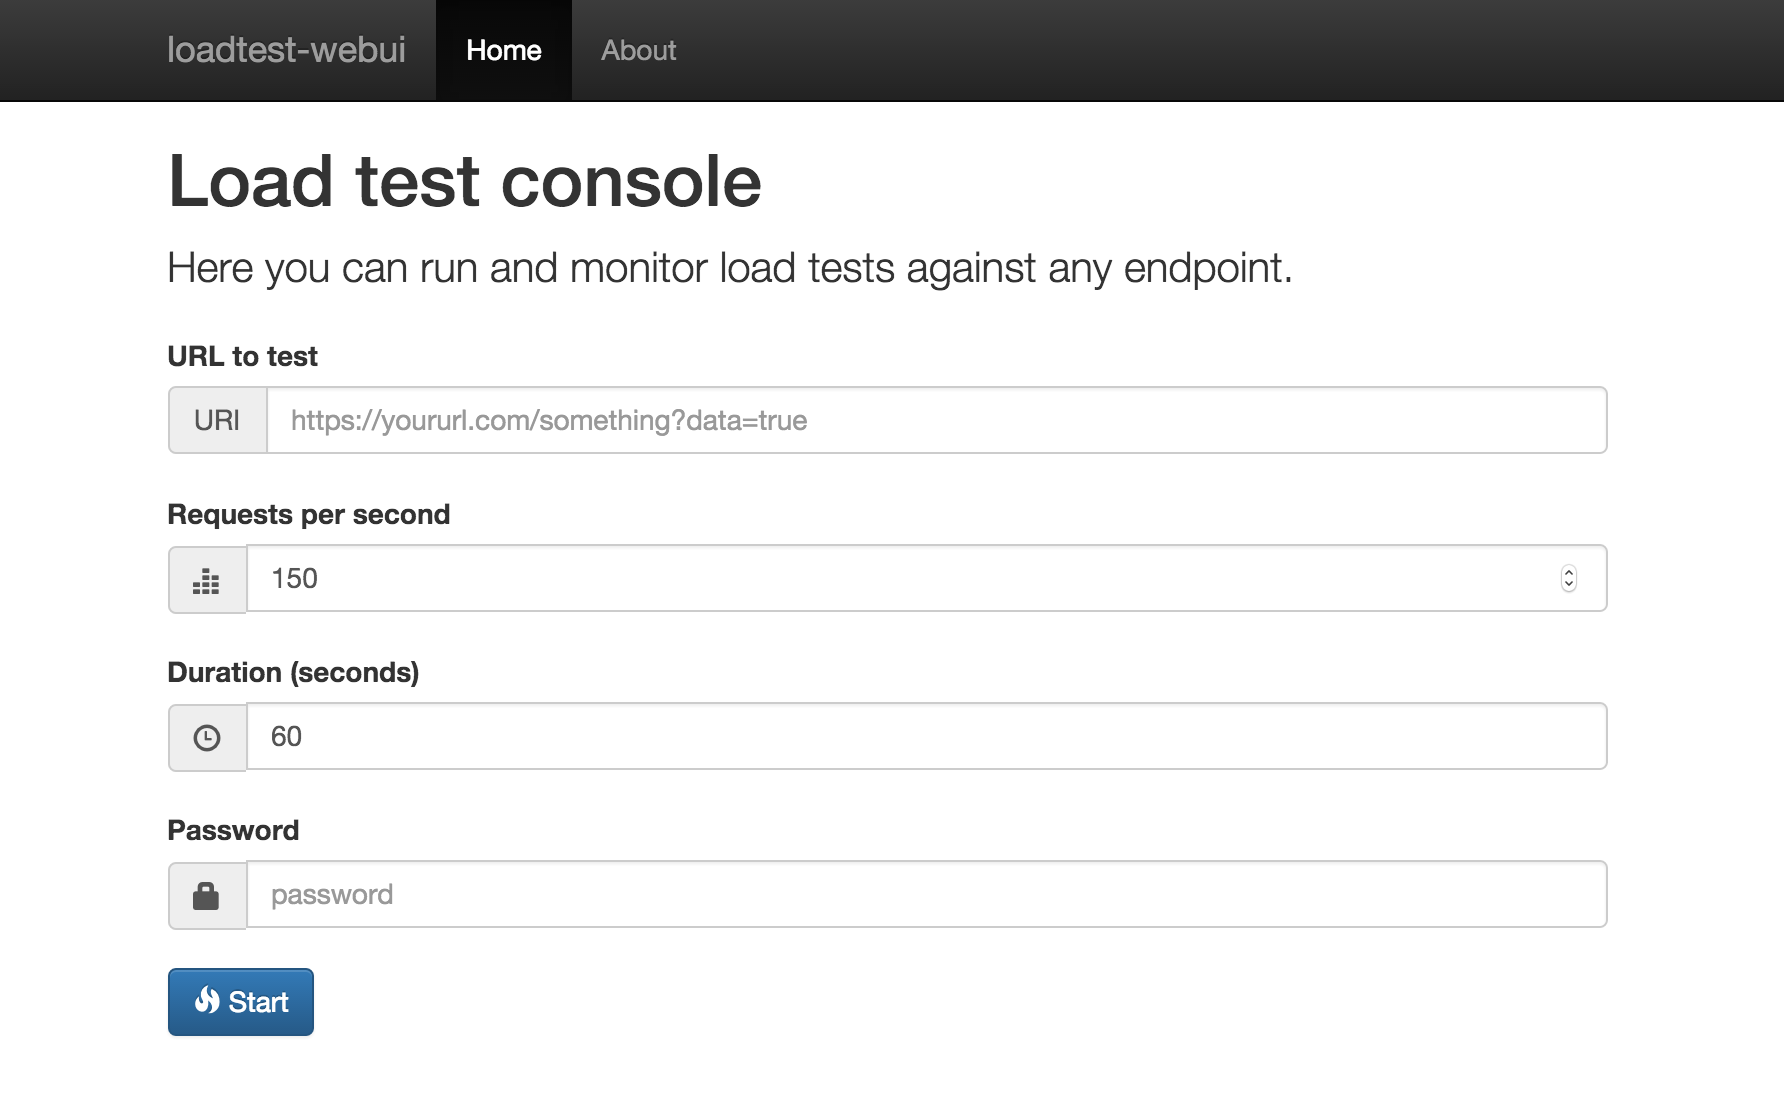Focus the URL to test input field
The height and width of the screenshot is (1102, 1784).
click(x=937, y=420)
